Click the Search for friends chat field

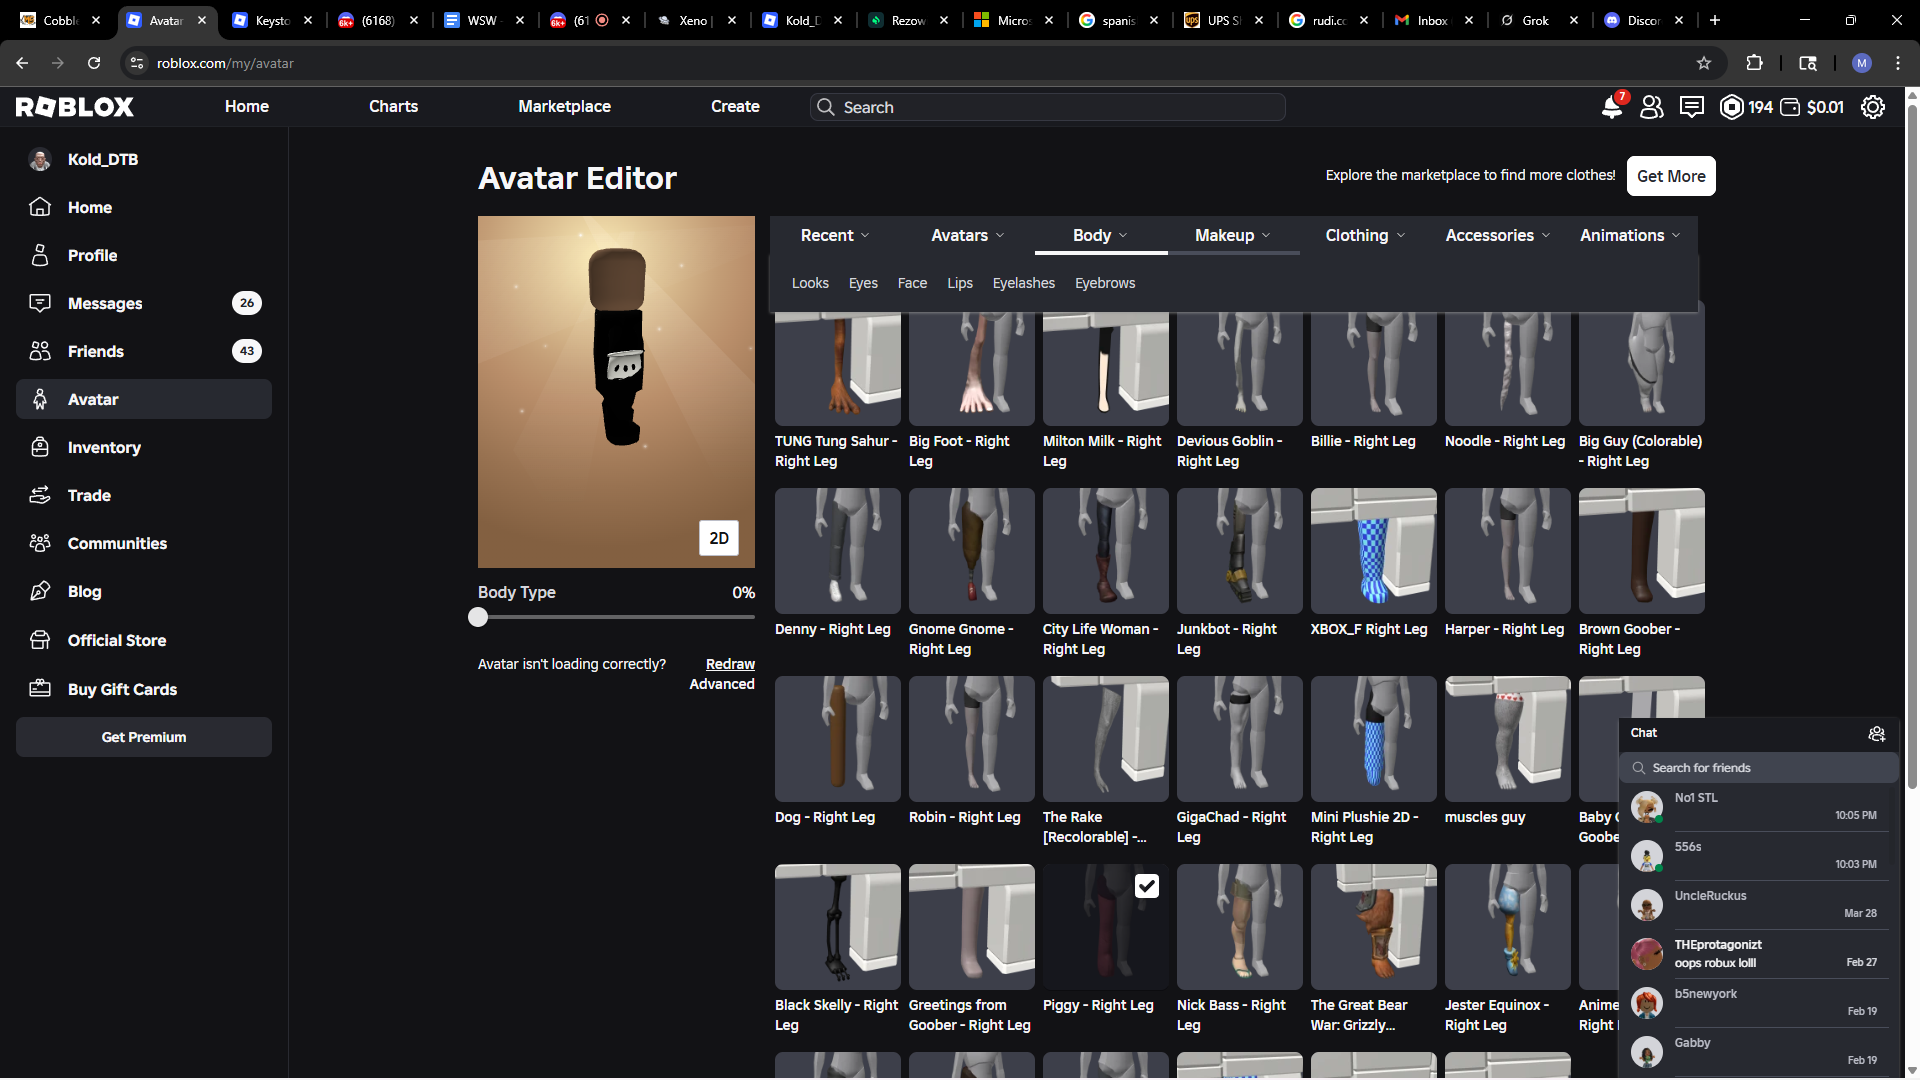[x=1759, y=768]
